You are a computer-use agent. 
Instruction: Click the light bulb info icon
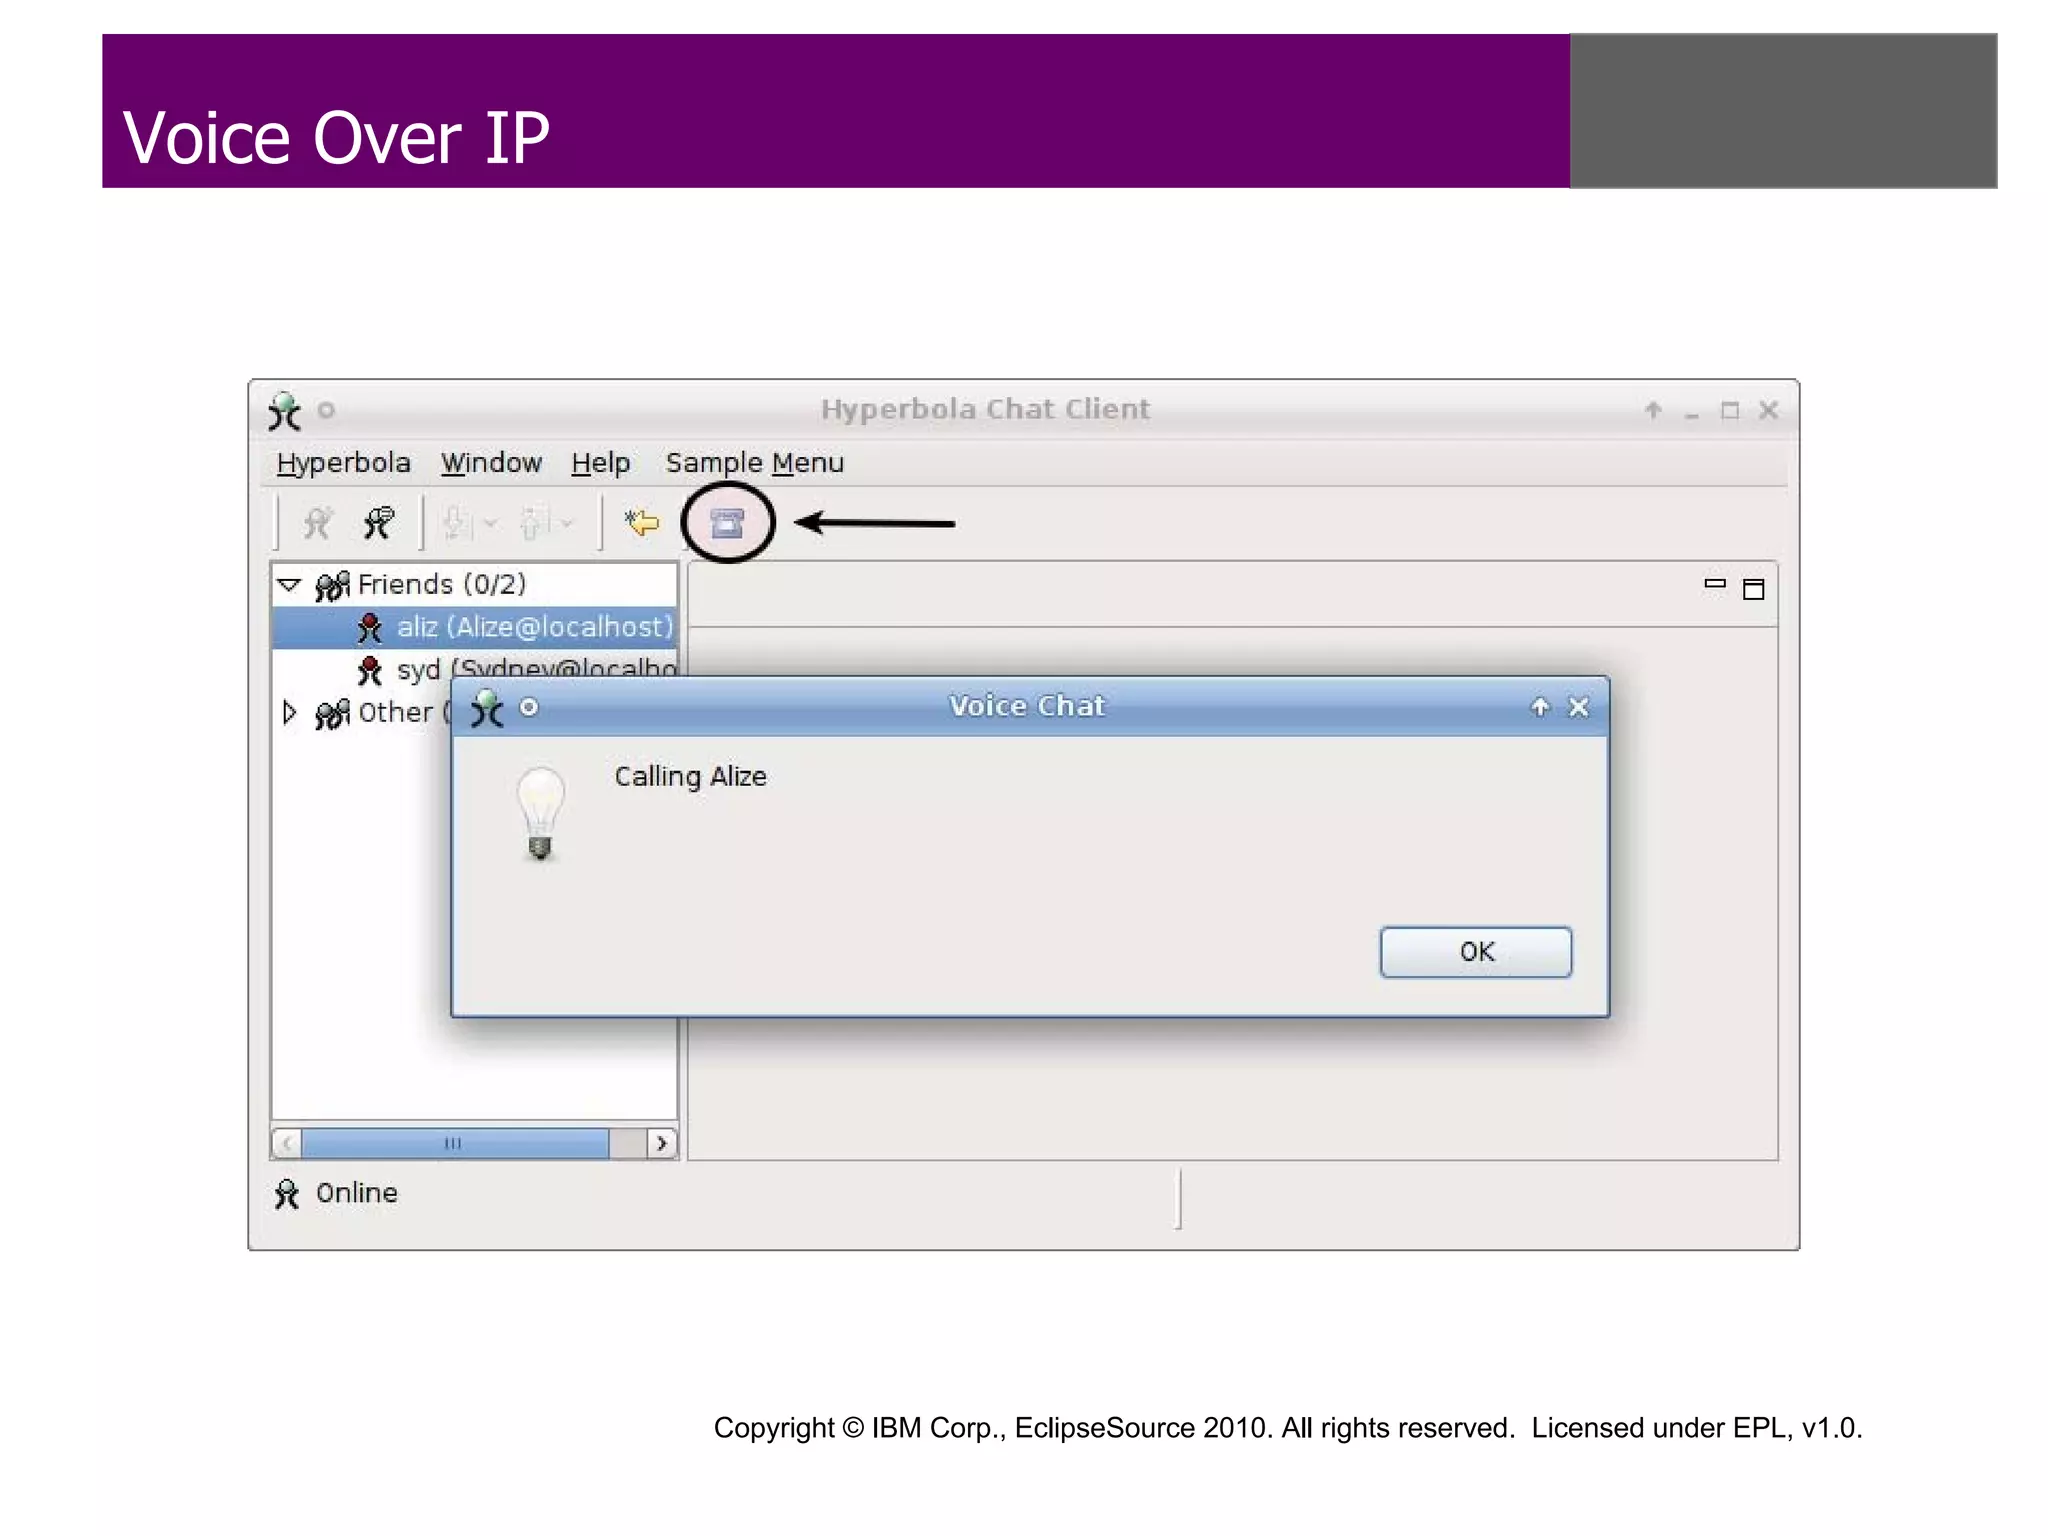pos(540,813)
